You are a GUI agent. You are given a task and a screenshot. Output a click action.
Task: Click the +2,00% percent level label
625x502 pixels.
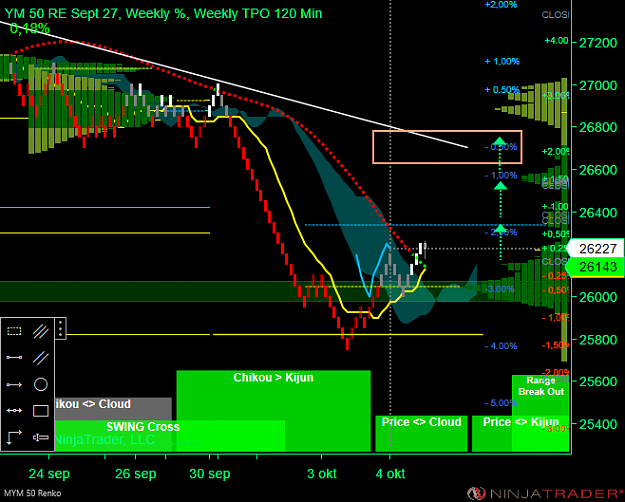coord(501,5)
